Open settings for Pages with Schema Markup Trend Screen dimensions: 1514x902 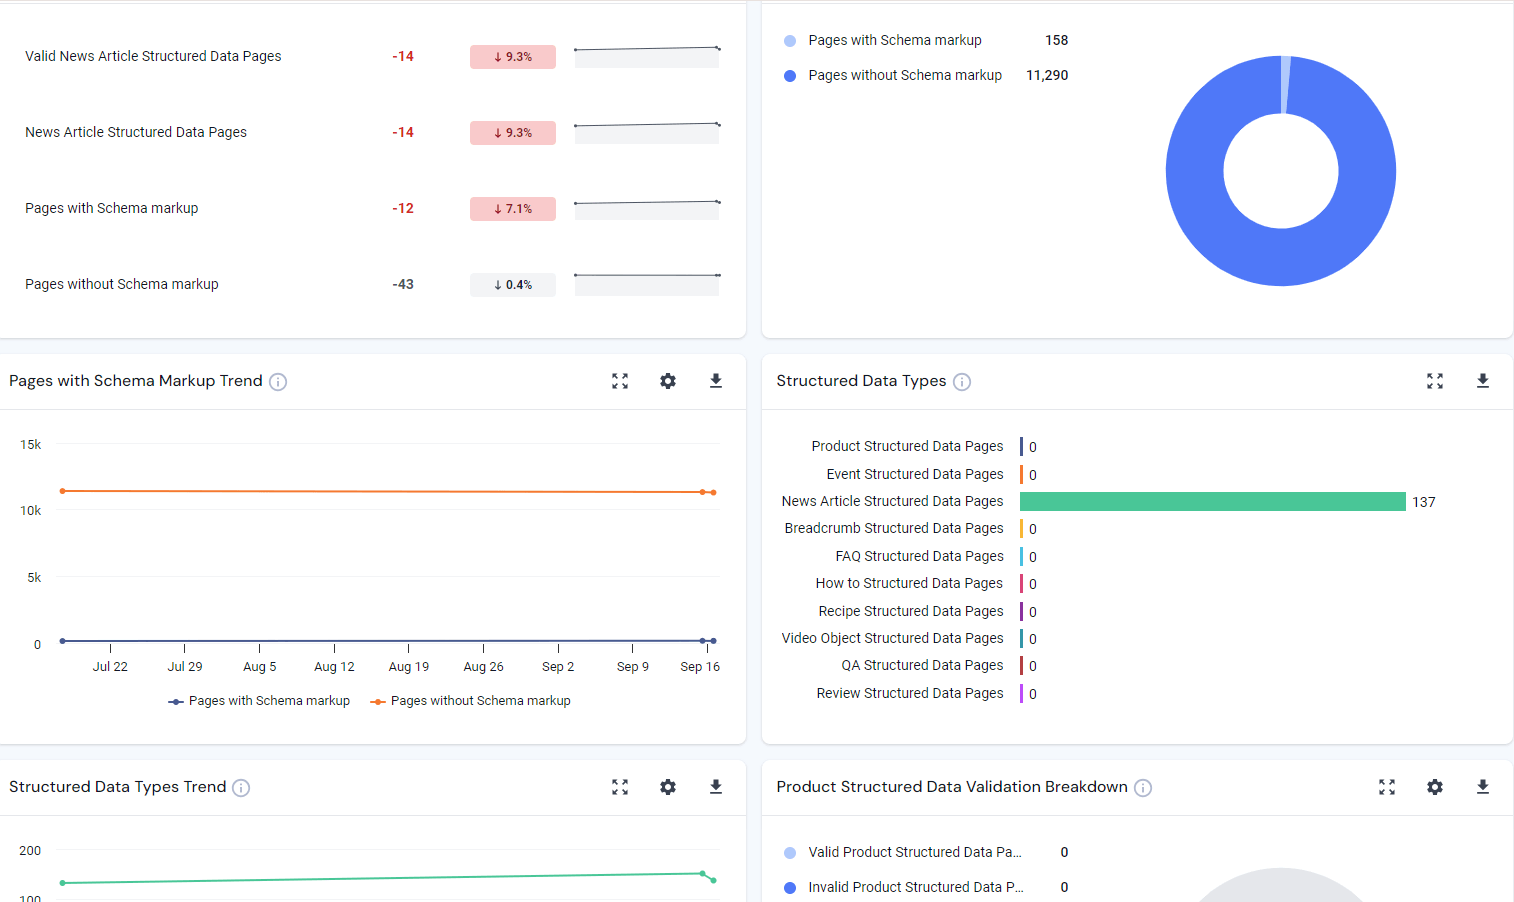pyautogui.click(x=667, y=381)
